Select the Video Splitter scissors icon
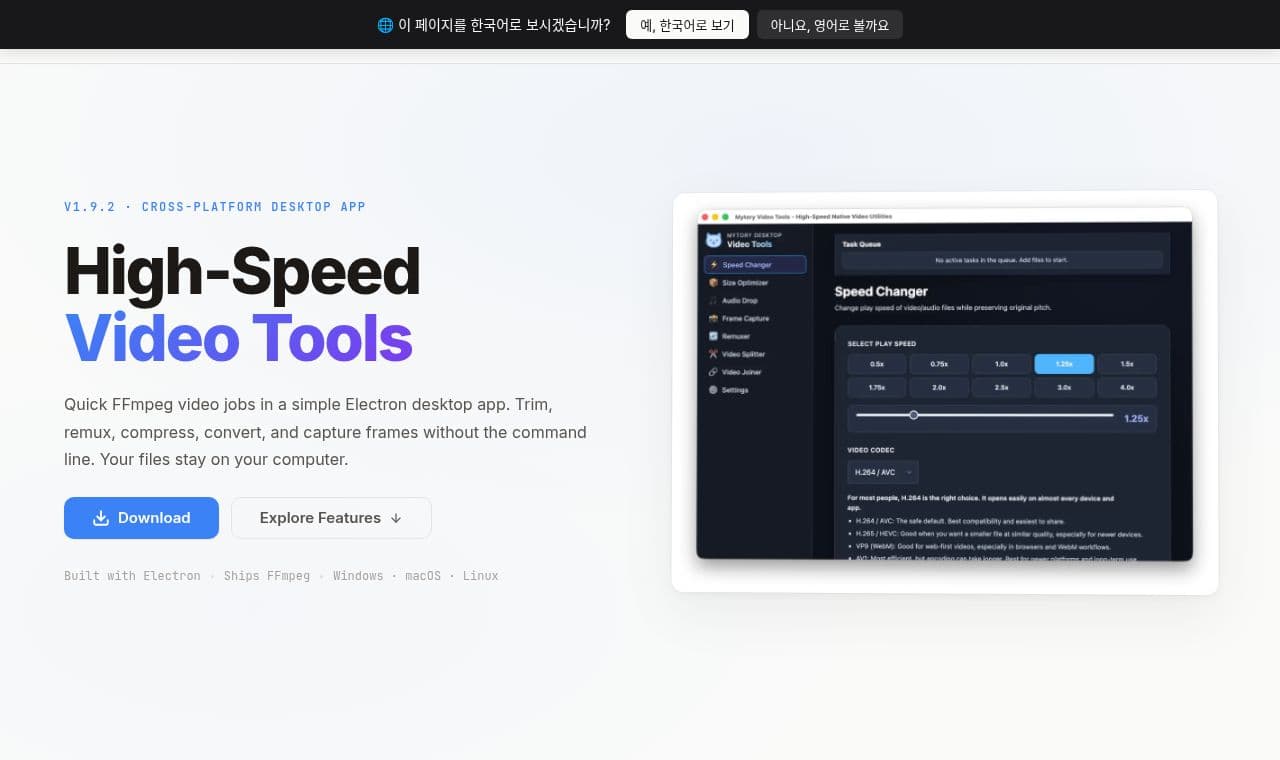The width and height of the screenshot is (1280, 760). pyautogui.click(x=713, y=354)
